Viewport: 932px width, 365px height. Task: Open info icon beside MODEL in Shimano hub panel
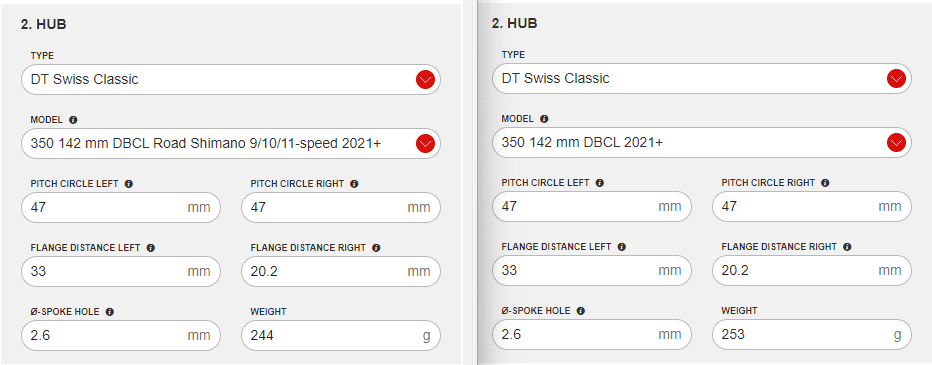click(73, 120)
